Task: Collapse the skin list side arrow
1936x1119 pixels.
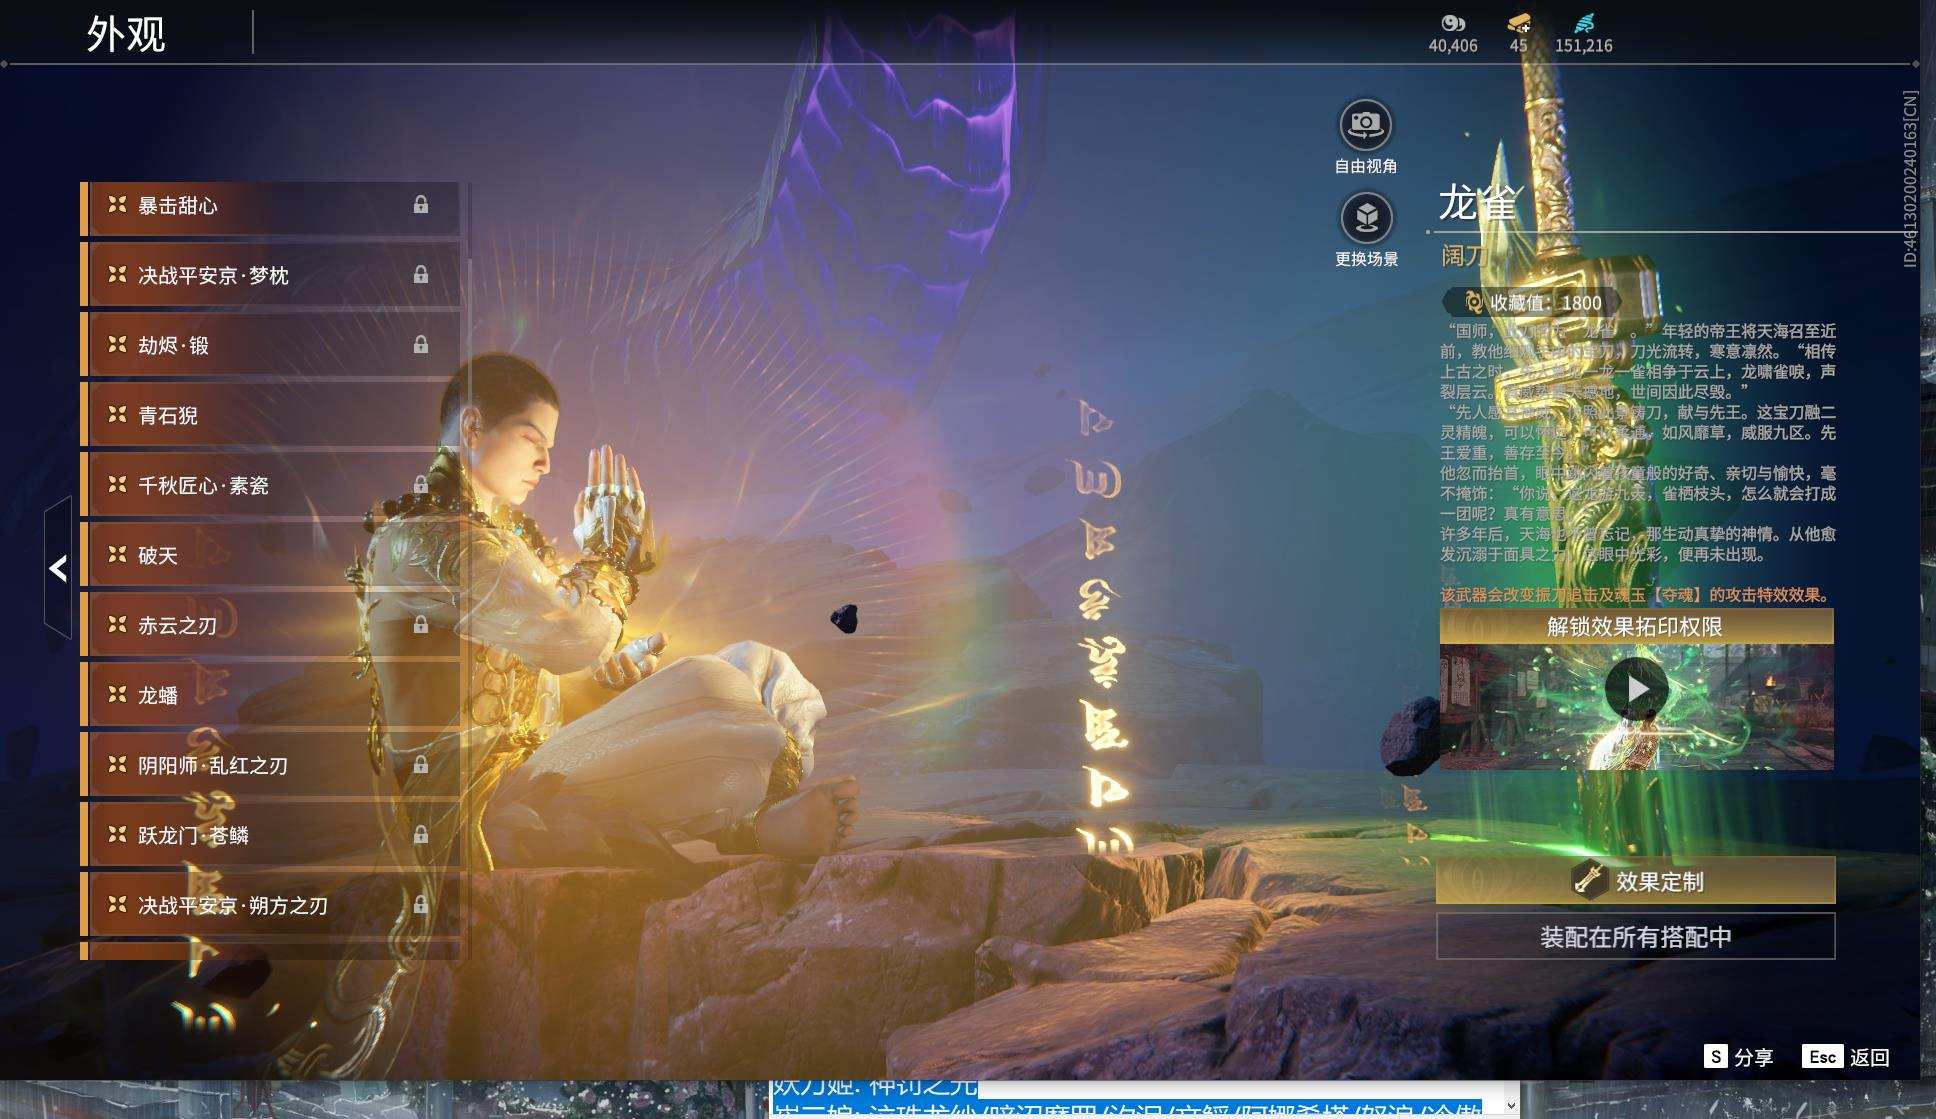Action: point(58,568)
